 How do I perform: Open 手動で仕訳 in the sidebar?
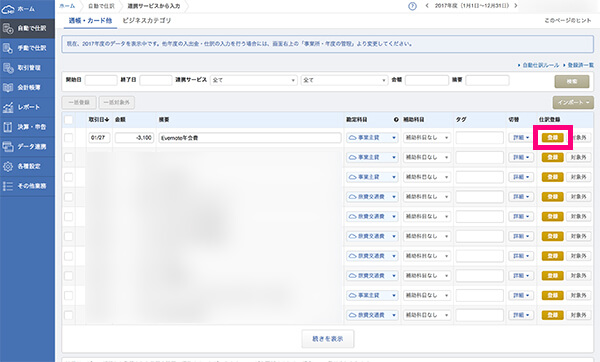tap(27, 48)
